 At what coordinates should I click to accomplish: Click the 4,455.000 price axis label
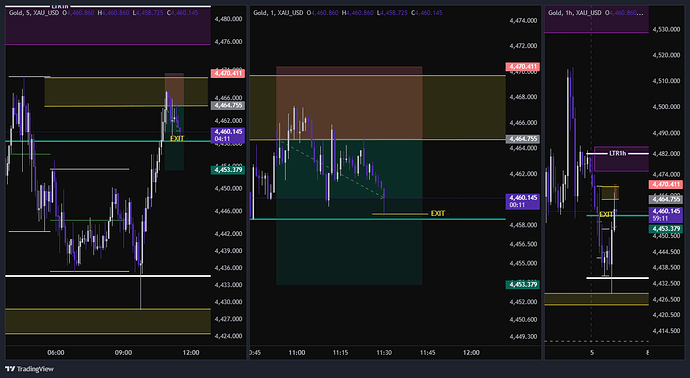pos(523,263)
